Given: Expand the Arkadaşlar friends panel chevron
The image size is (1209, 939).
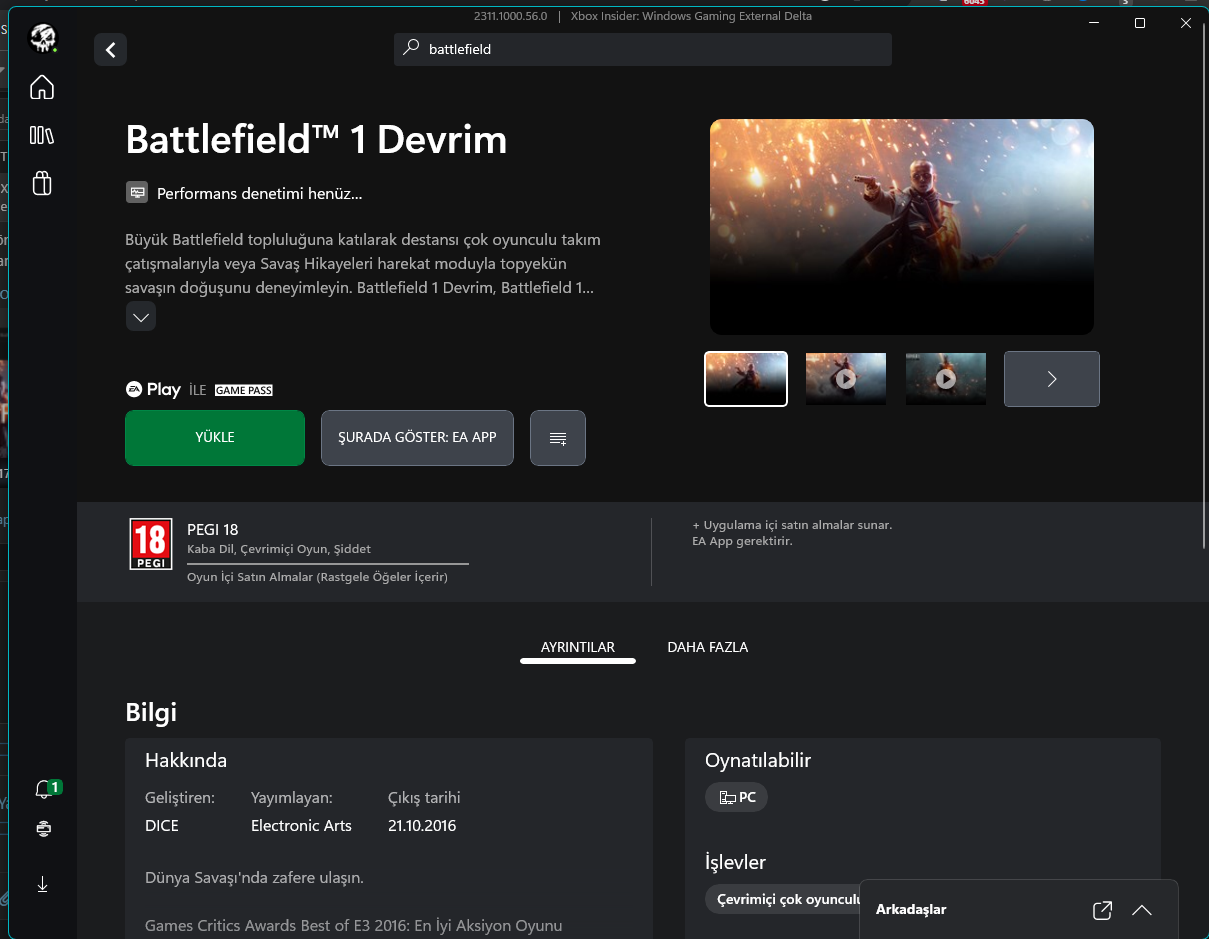Looking at the screenshot, I should [1142, 910].
